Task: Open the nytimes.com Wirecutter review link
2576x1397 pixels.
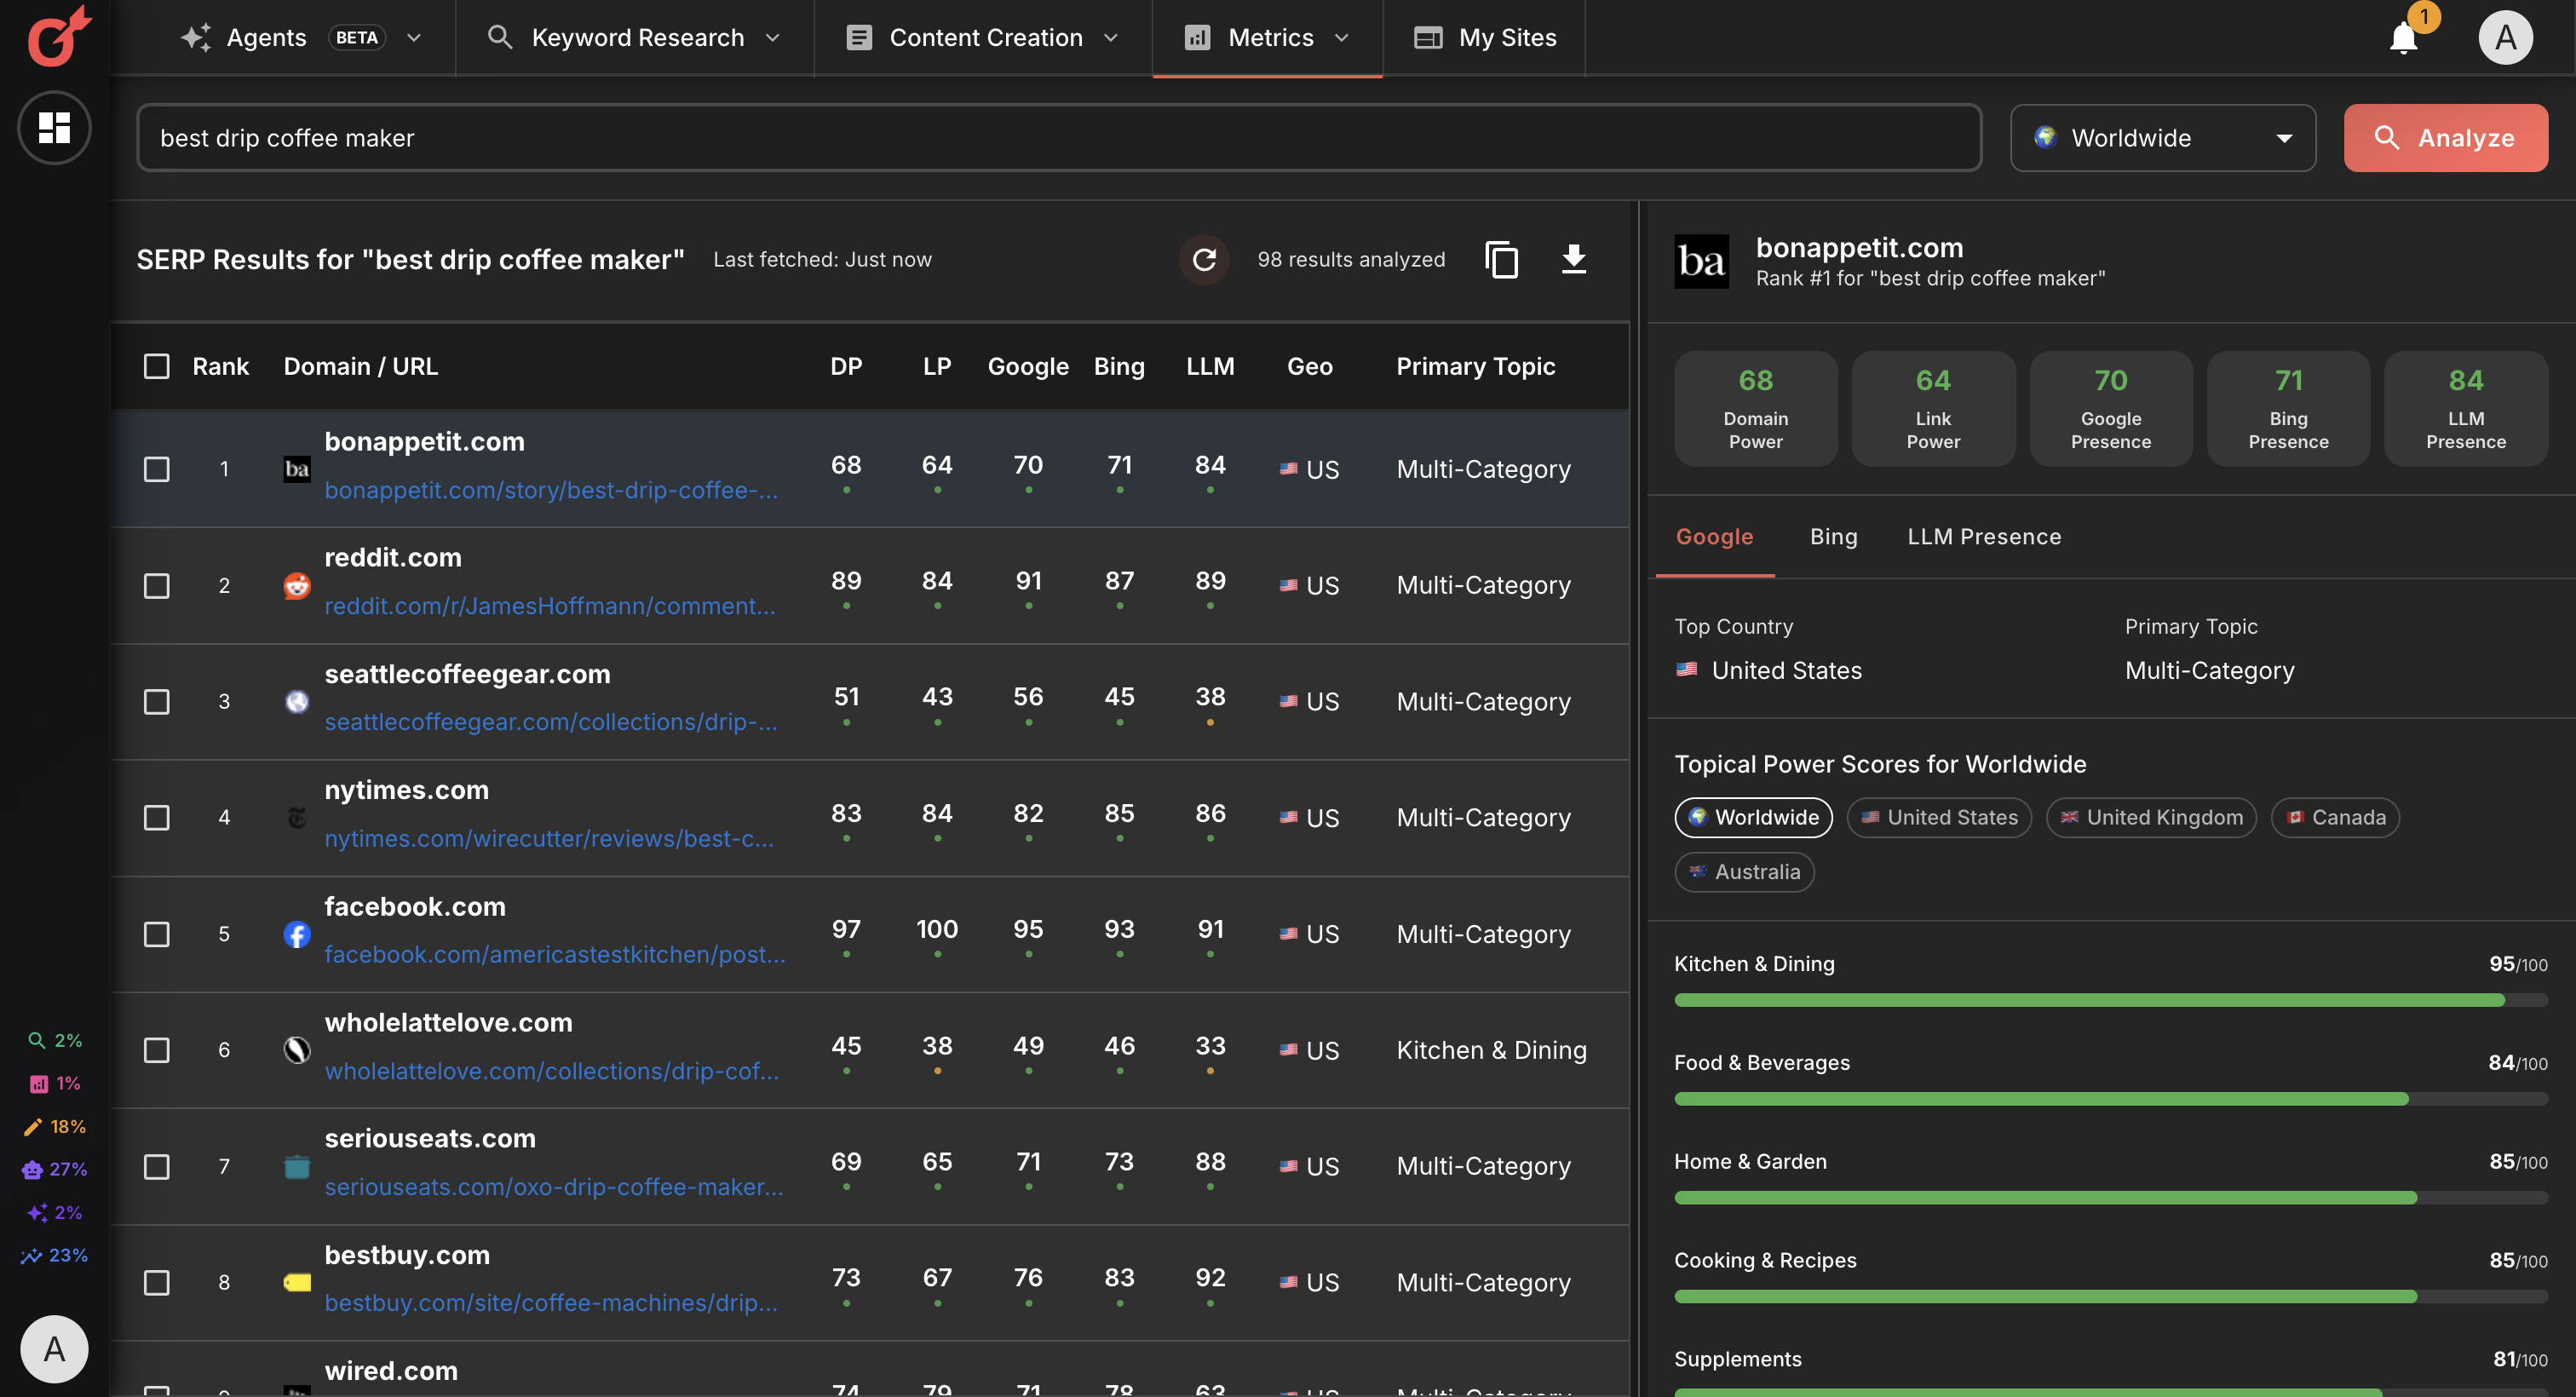Action: tap(550, 839)
